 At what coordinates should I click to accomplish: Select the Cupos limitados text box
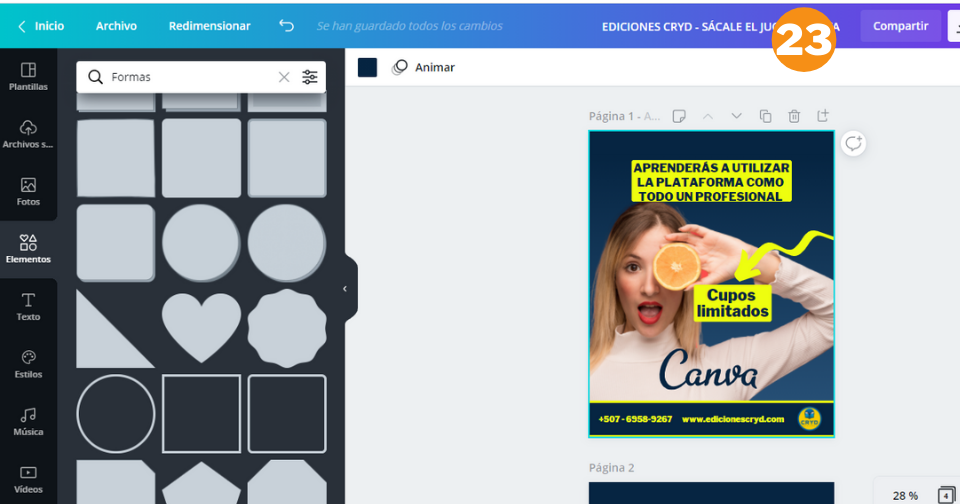(x=732, y=303)
